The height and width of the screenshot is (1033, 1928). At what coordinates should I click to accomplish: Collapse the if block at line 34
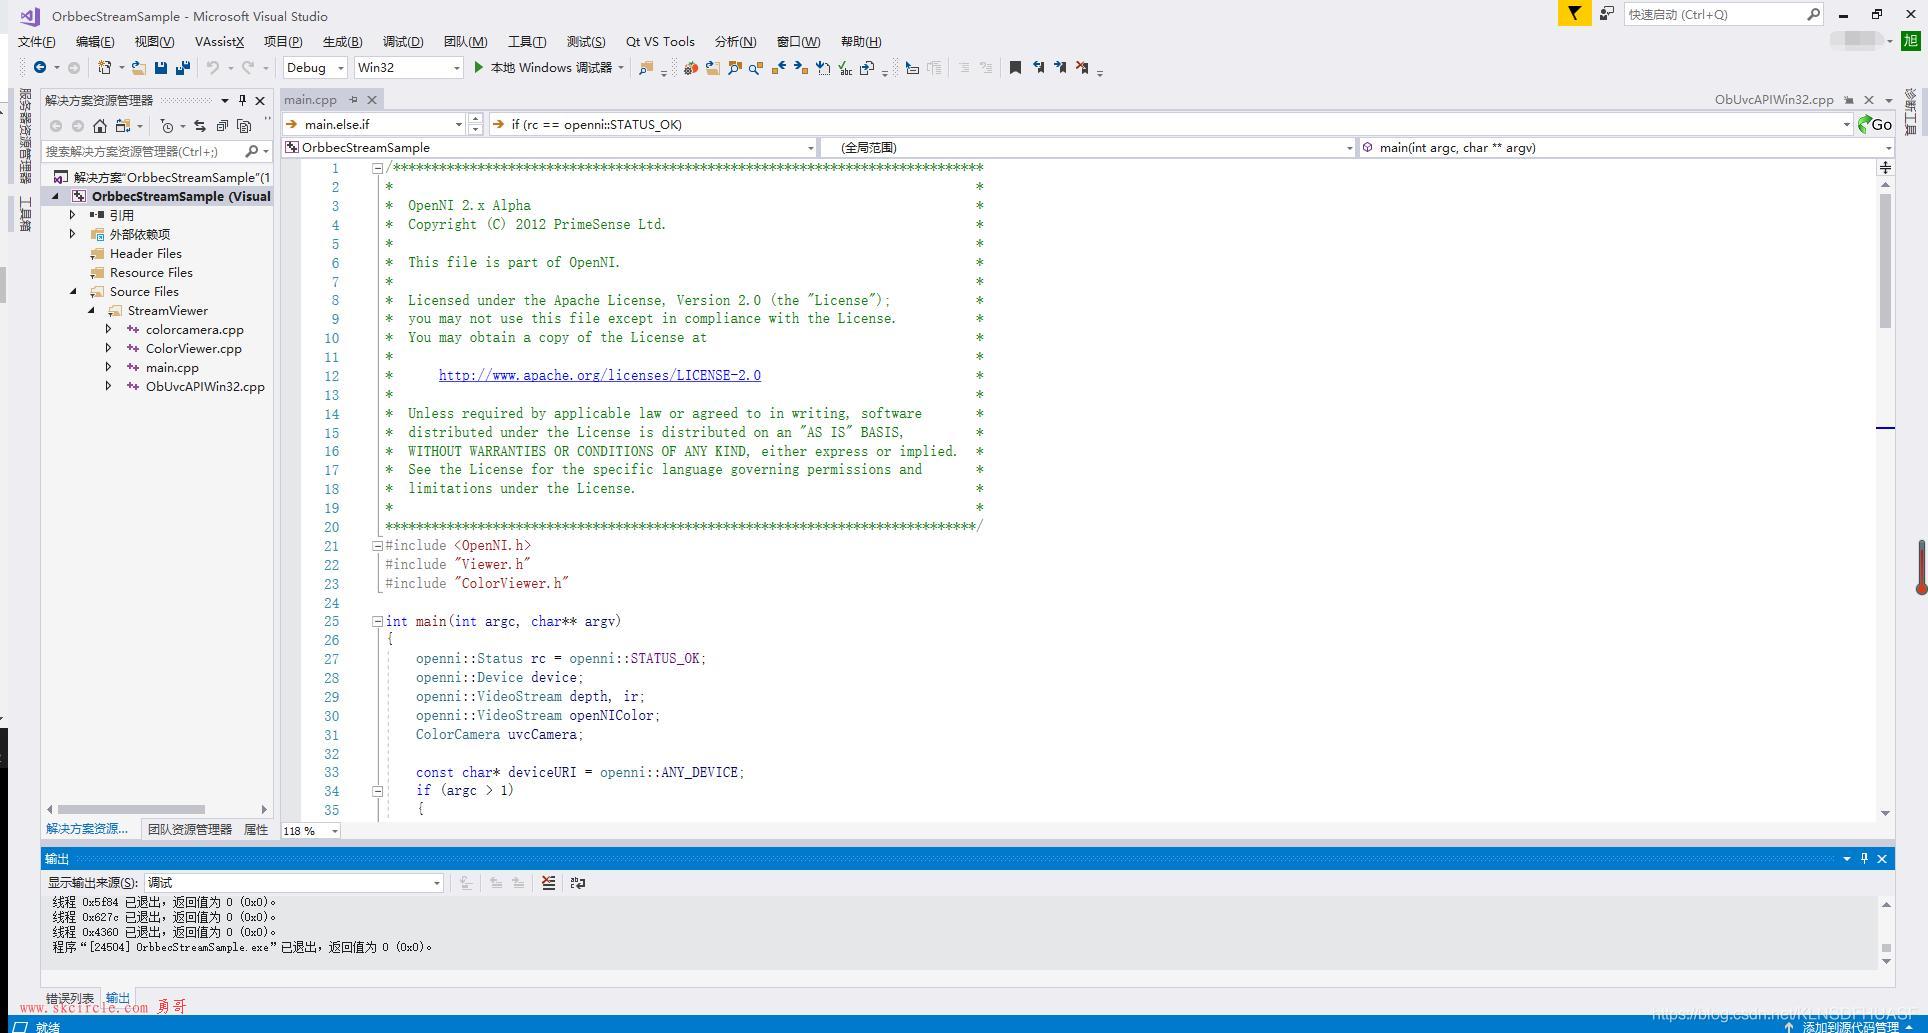click(x=378, y=791)
